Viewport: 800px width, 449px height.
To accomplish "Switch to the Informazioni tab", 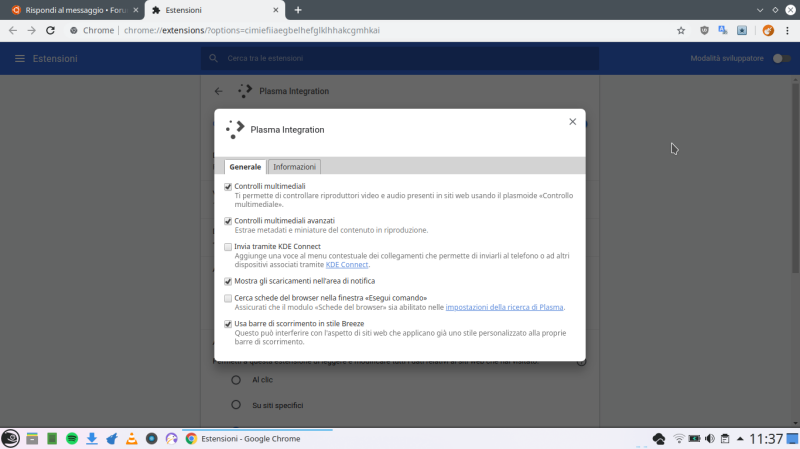I will [x=294, y=167].
